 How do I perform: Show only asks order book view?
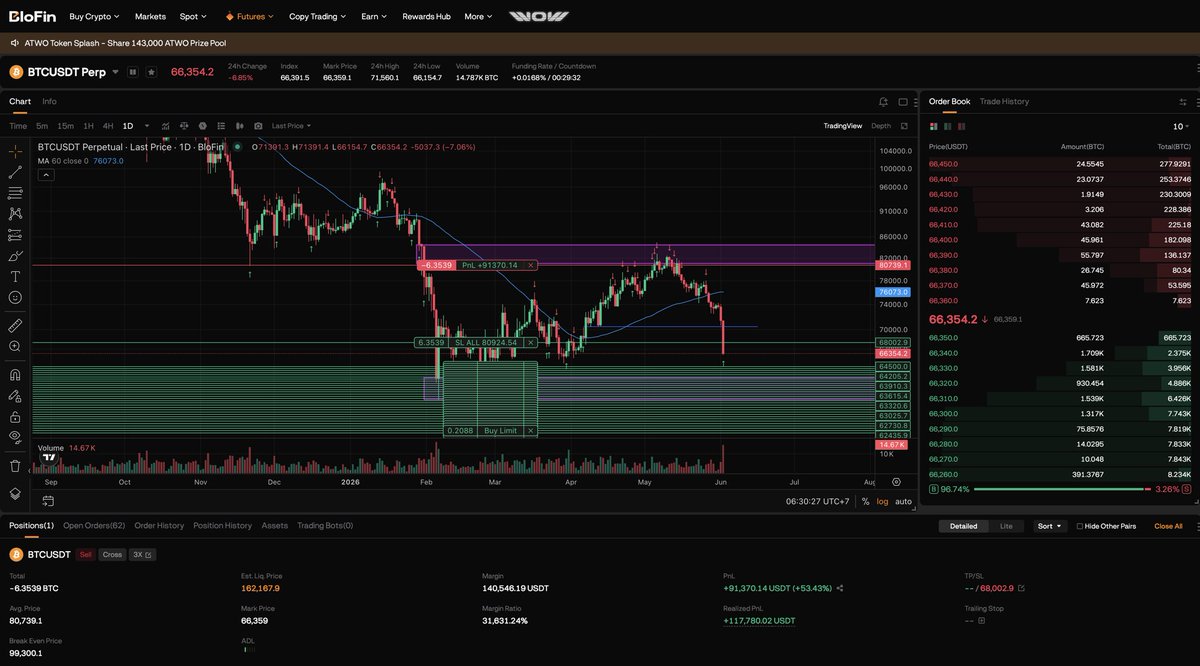(x=962, y=127)
